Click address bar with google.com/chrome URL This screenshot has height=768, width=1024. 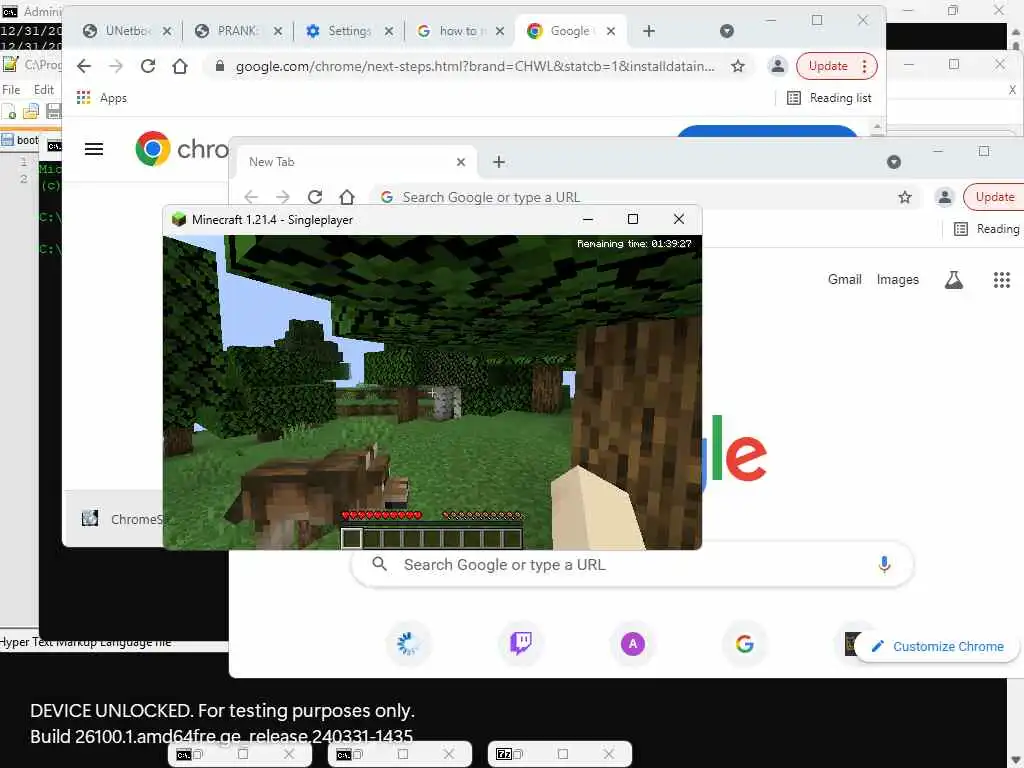tap(475, 66)
